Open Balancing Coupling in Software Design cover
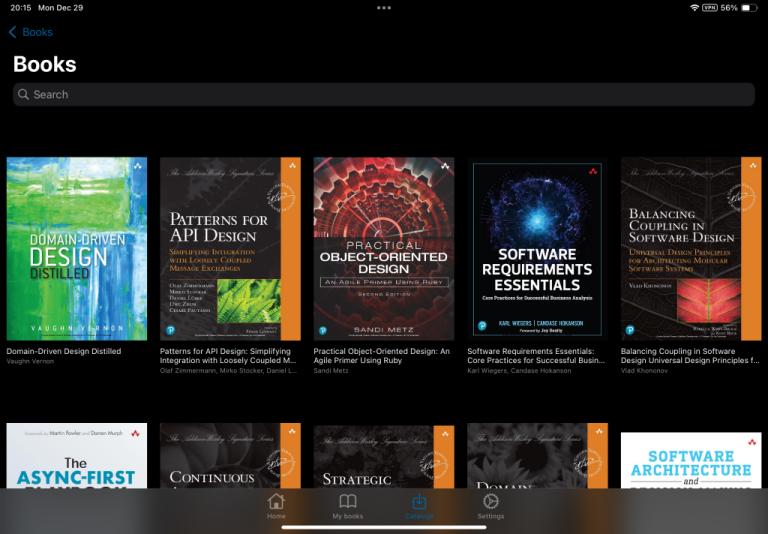Screen dimensions: 768x534 click(x=691, y=249)
